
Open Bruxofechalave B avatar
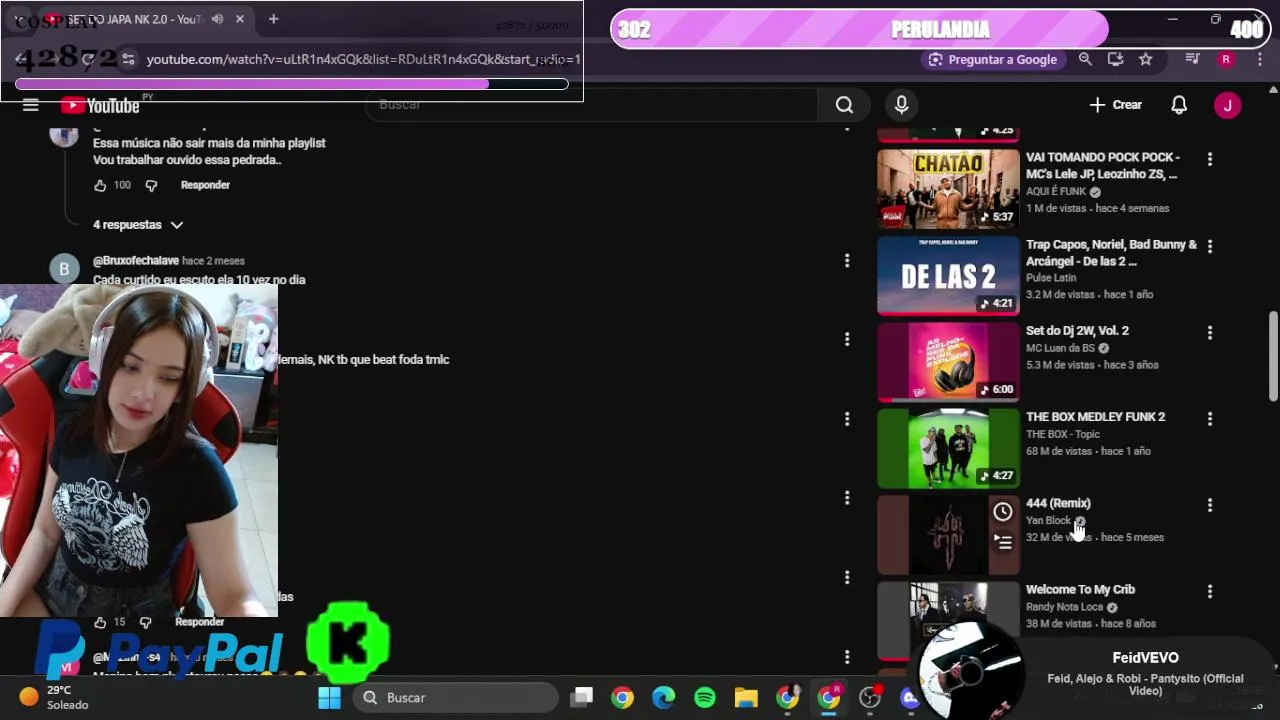click(64, 269)
